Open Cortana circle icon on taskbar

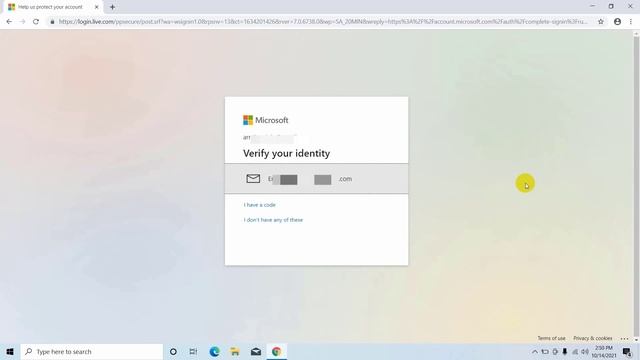click(173, 351)
